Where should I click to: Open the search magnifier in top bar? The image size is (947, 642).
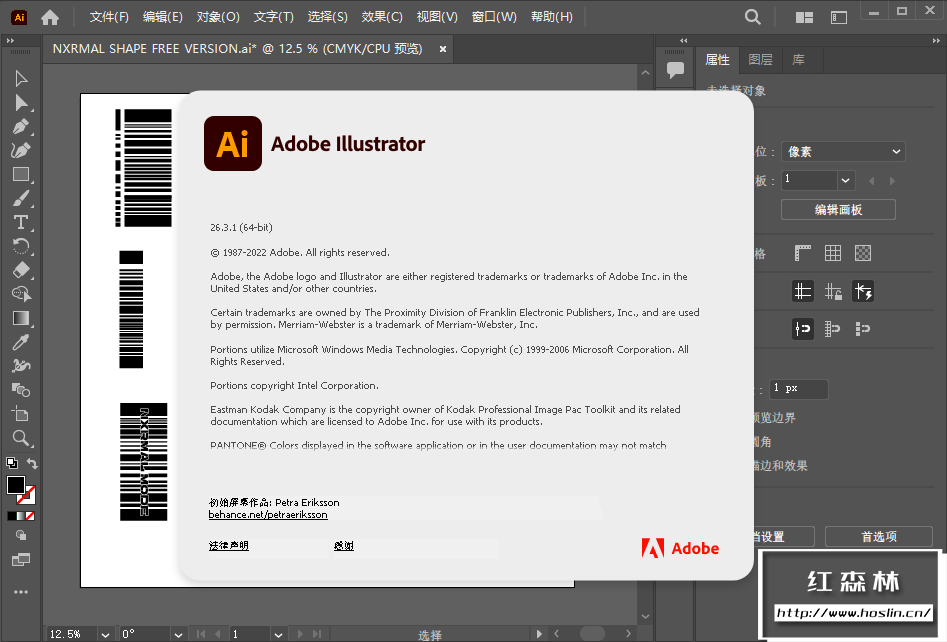[x=753, y=17]
